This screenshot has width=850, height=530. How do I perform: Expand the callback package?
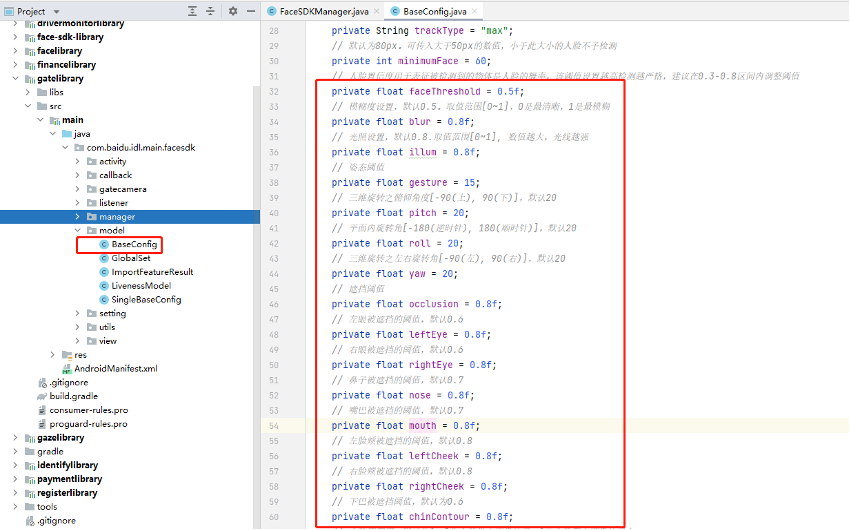(x=78, y=175)
